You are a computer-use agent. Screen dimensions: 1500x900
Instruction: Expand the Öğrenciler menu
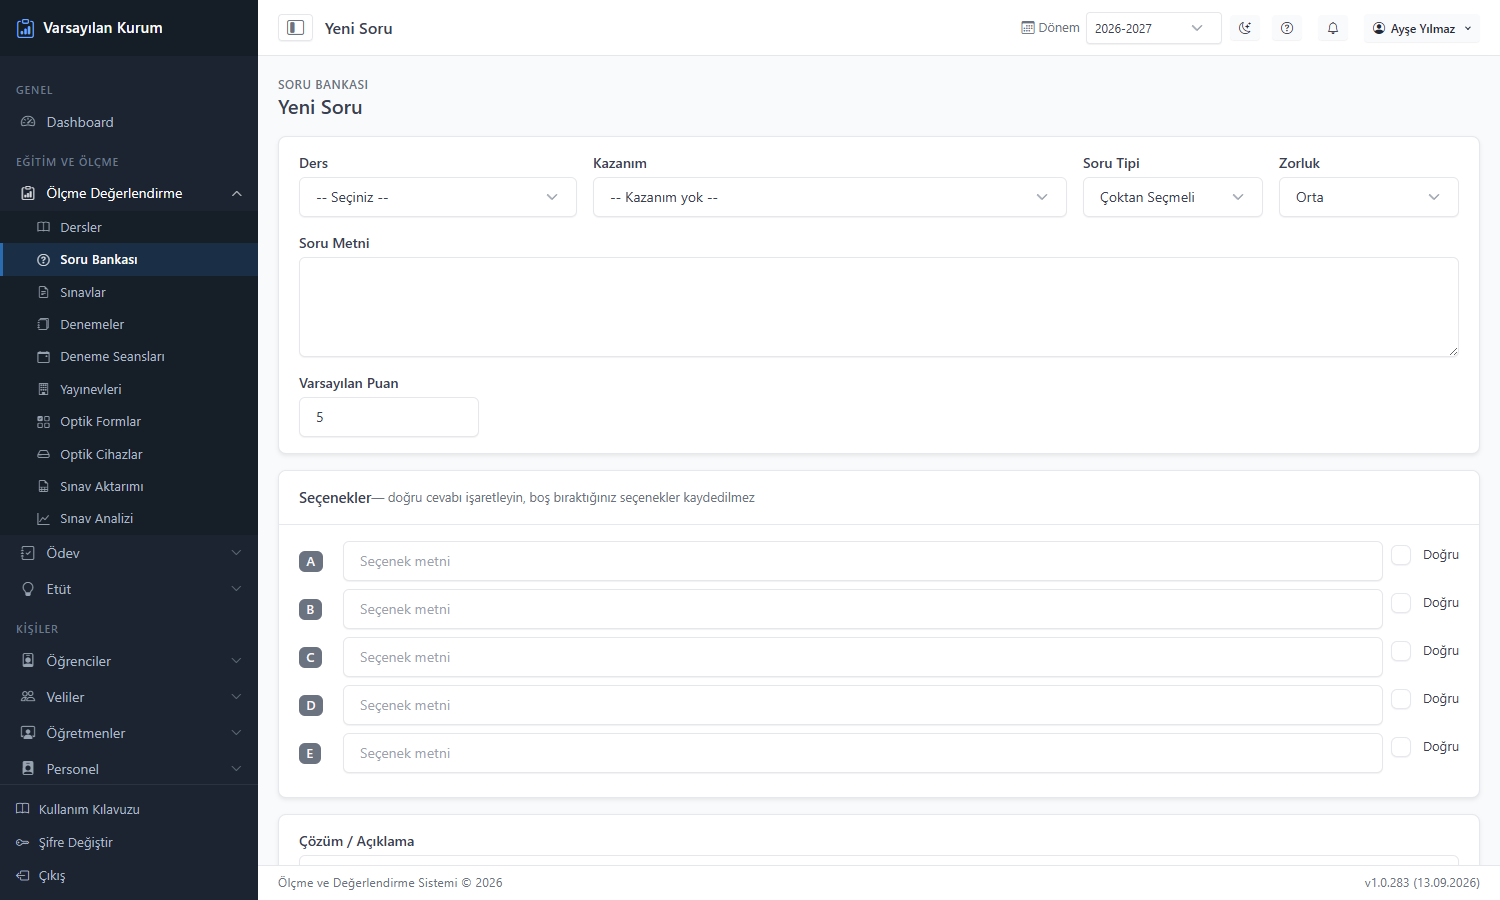click(129, 661)
